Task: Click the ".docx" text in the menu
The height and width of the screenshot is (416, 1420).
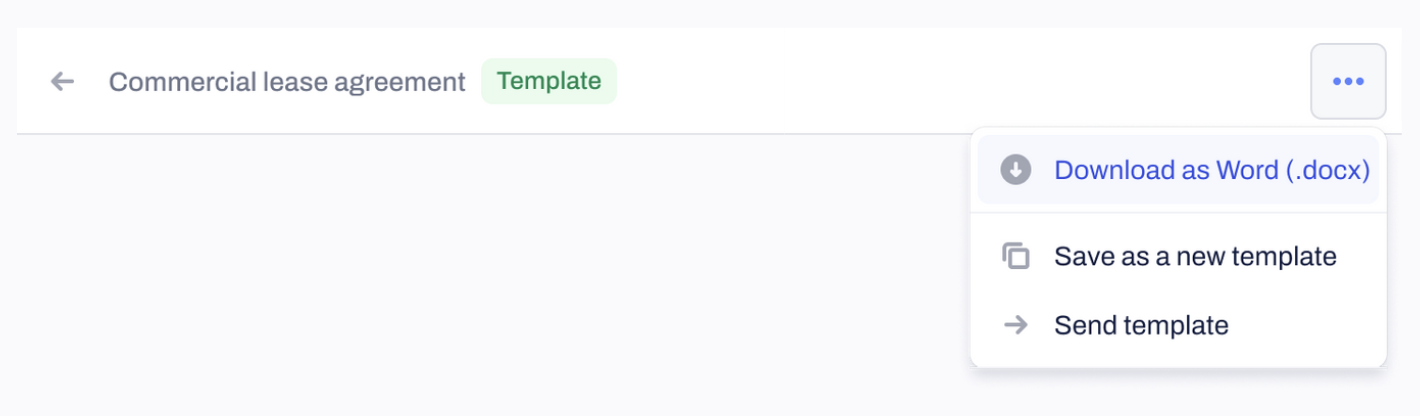Action: click(1327, 171)
